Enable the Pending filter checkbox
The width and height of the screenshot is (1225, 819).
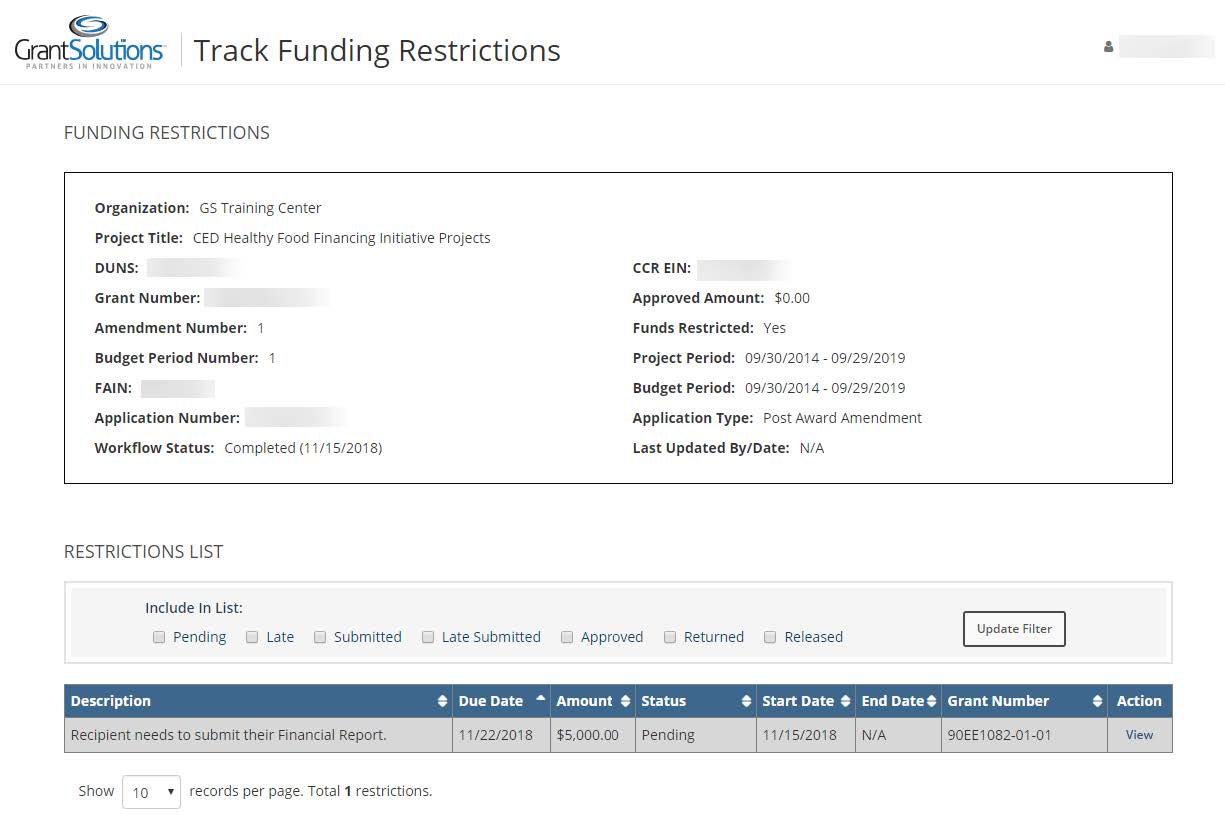pos(159,637)
